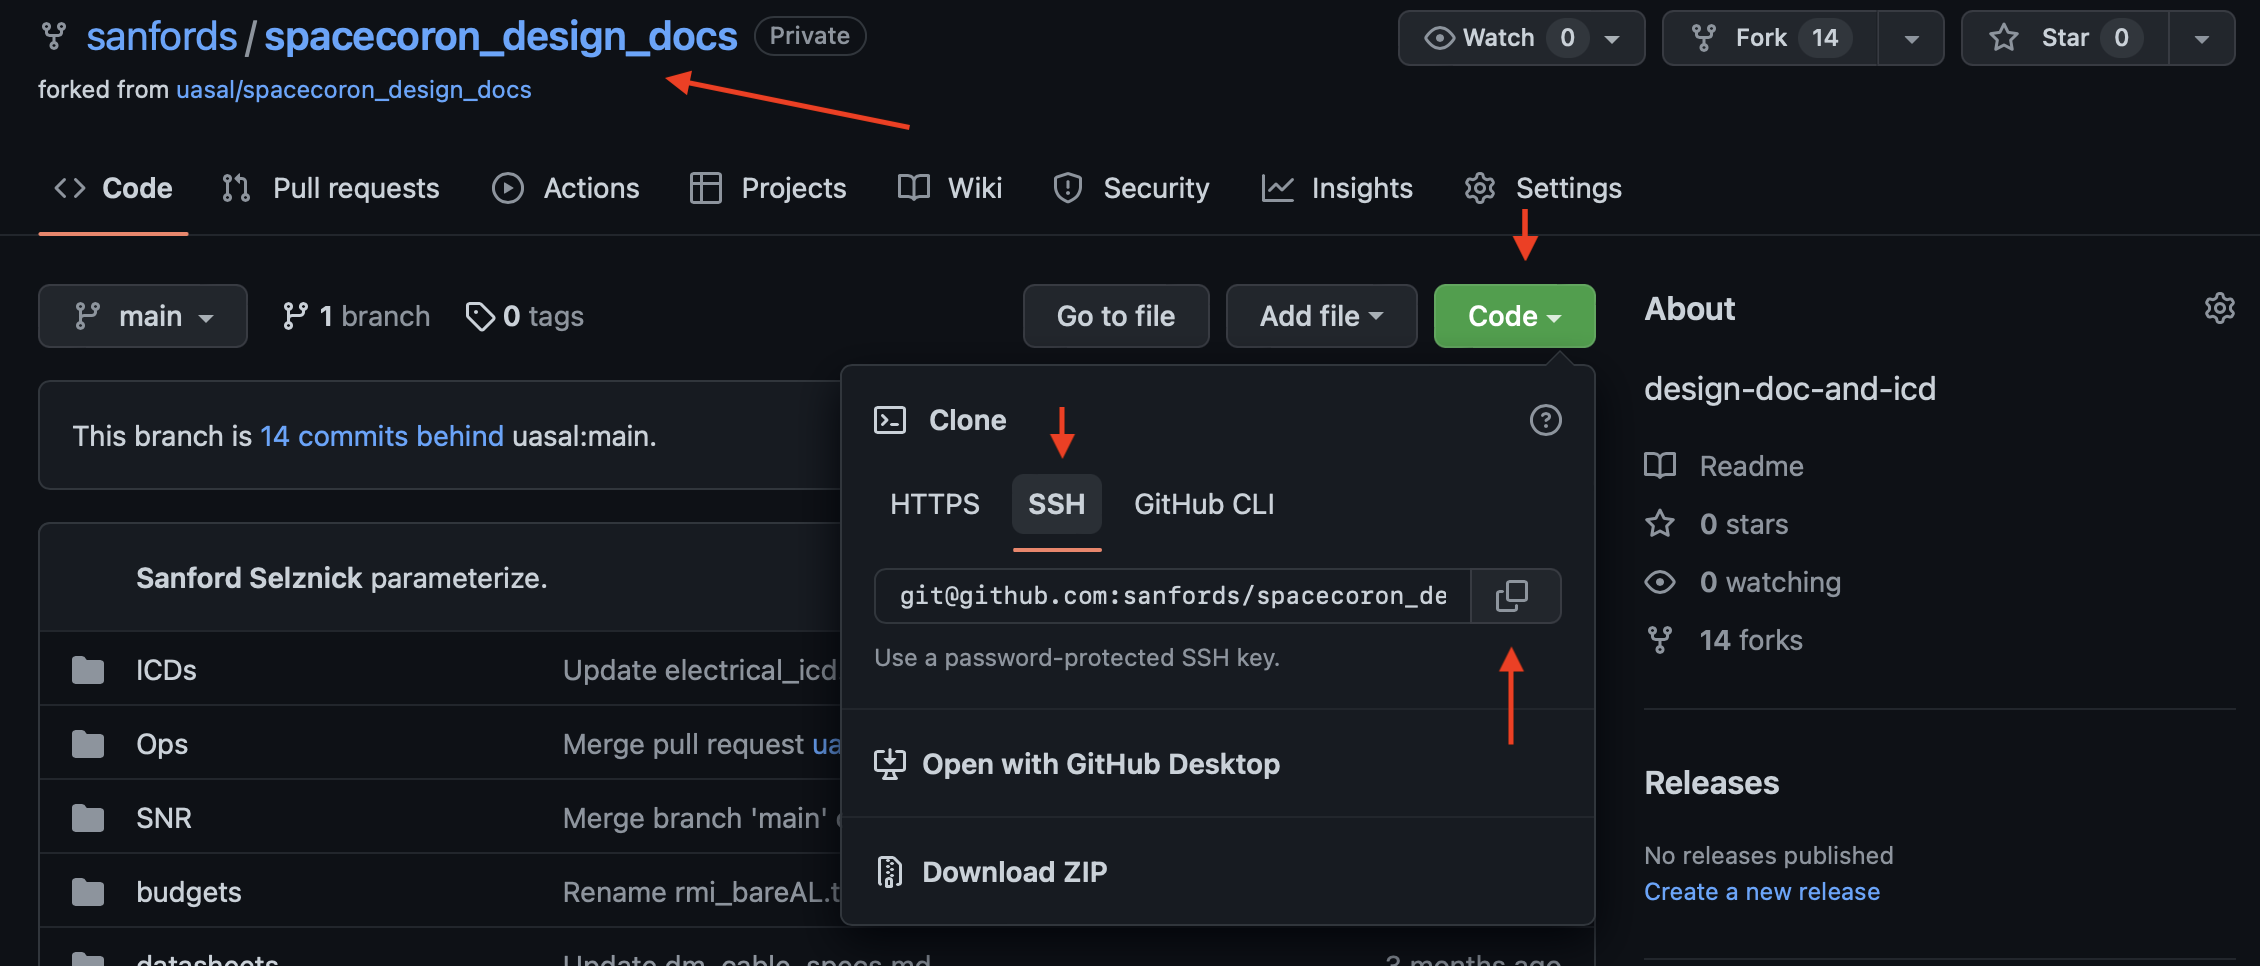Click the book icon next to Readme
The width and height of the screenshot is (2260, 966).
pos(1660,466)
